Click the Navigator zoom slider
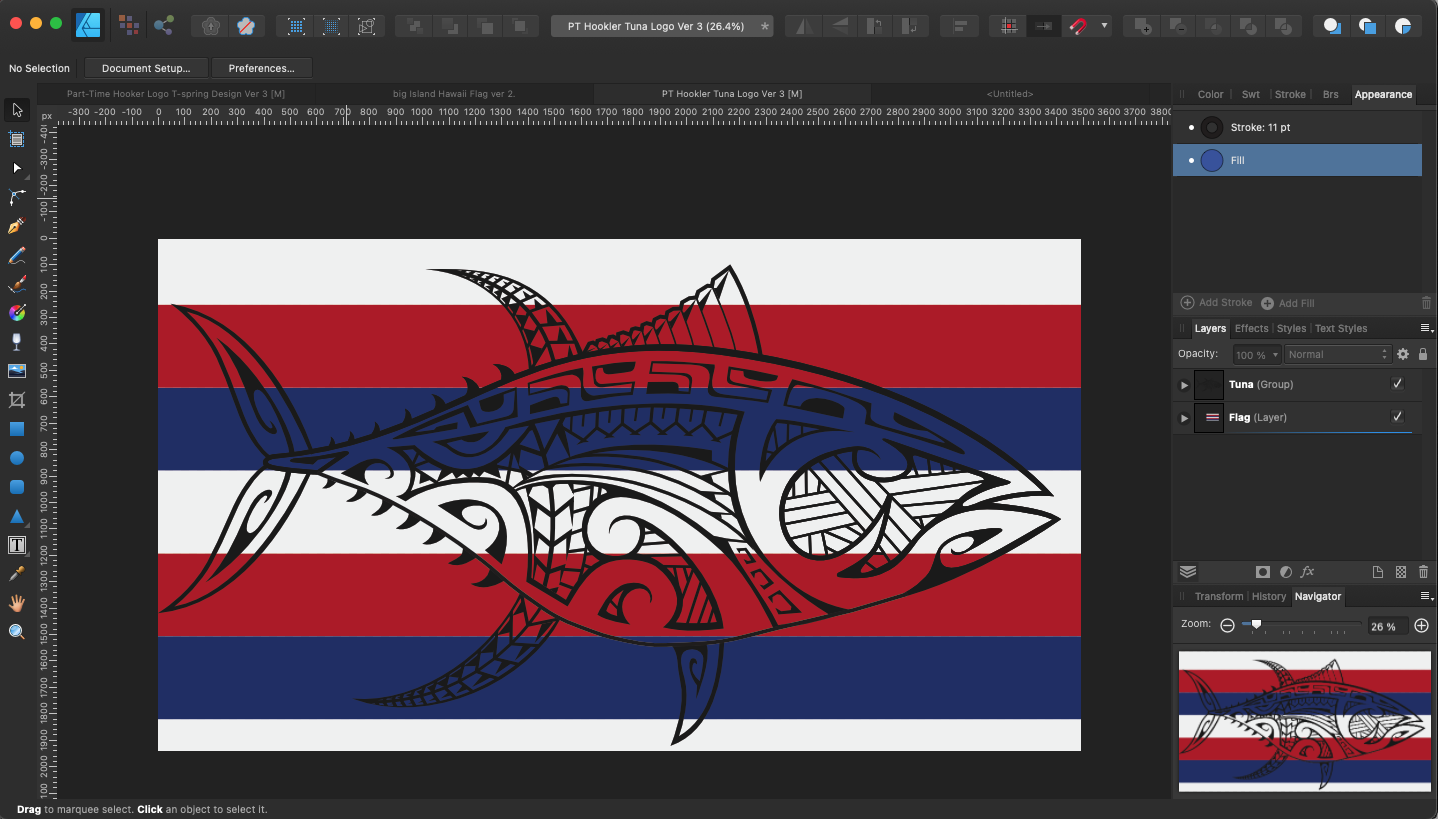1438x819 pixels. [1300, 625]
